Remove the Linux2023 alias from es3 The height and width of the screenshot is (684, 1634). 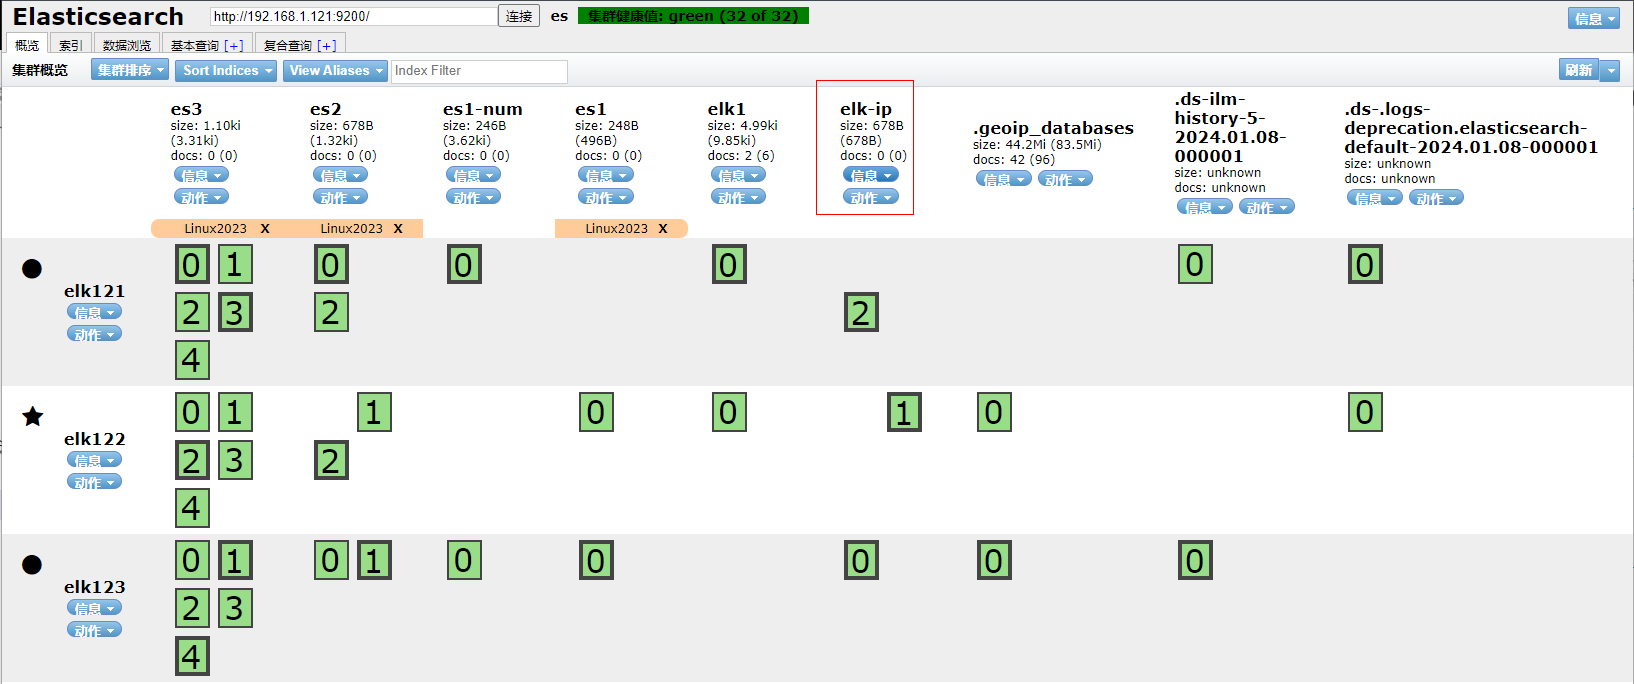click(265, 229)
